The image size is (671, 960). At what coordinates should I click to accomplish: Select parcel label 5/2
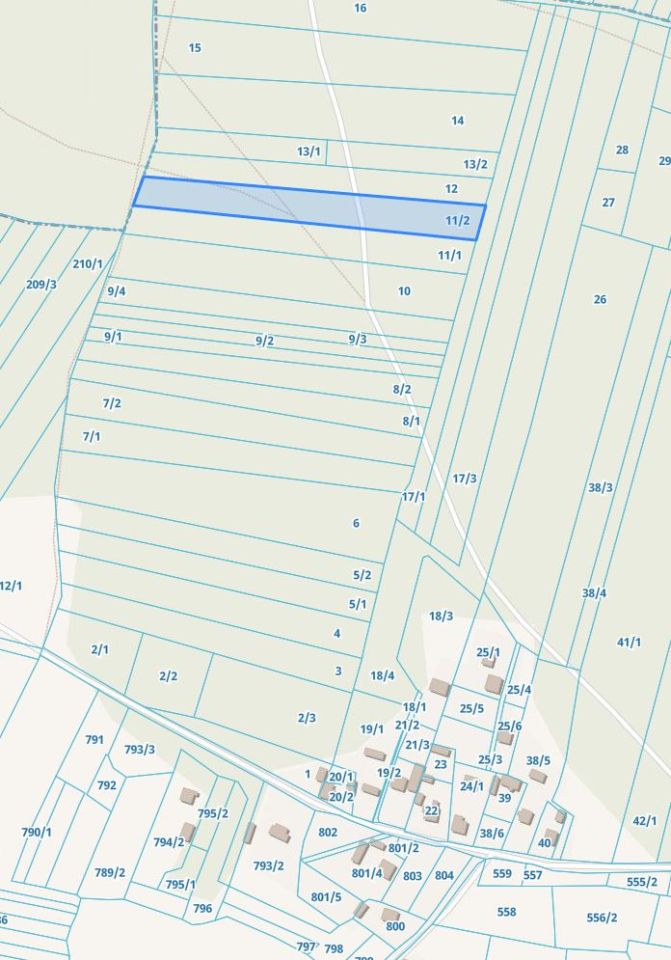coord(362,576)
